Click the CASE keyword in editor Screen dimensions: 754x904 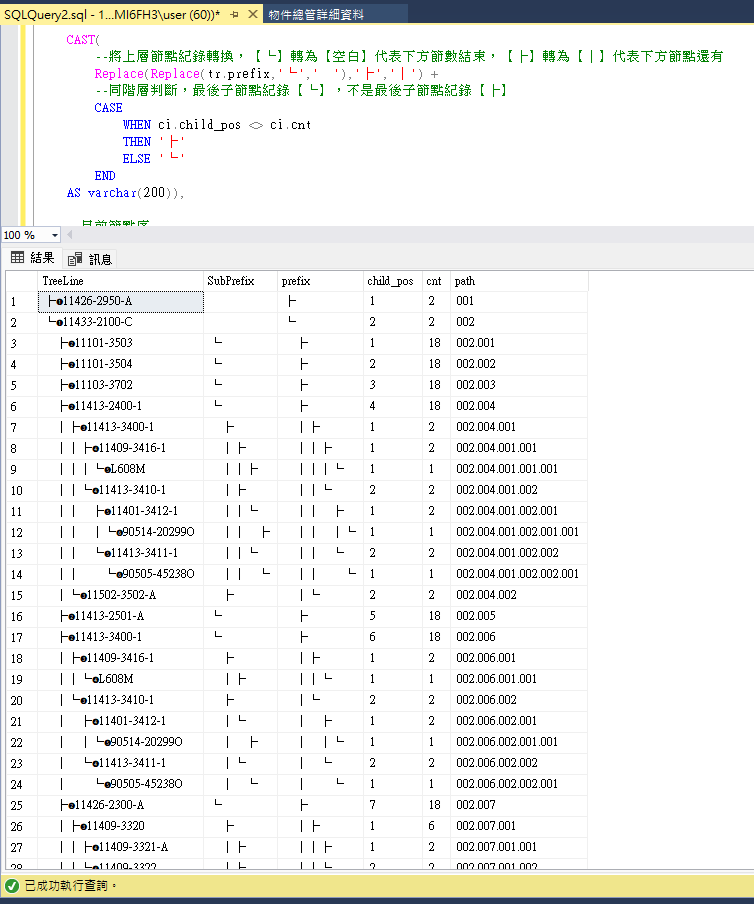108,108
